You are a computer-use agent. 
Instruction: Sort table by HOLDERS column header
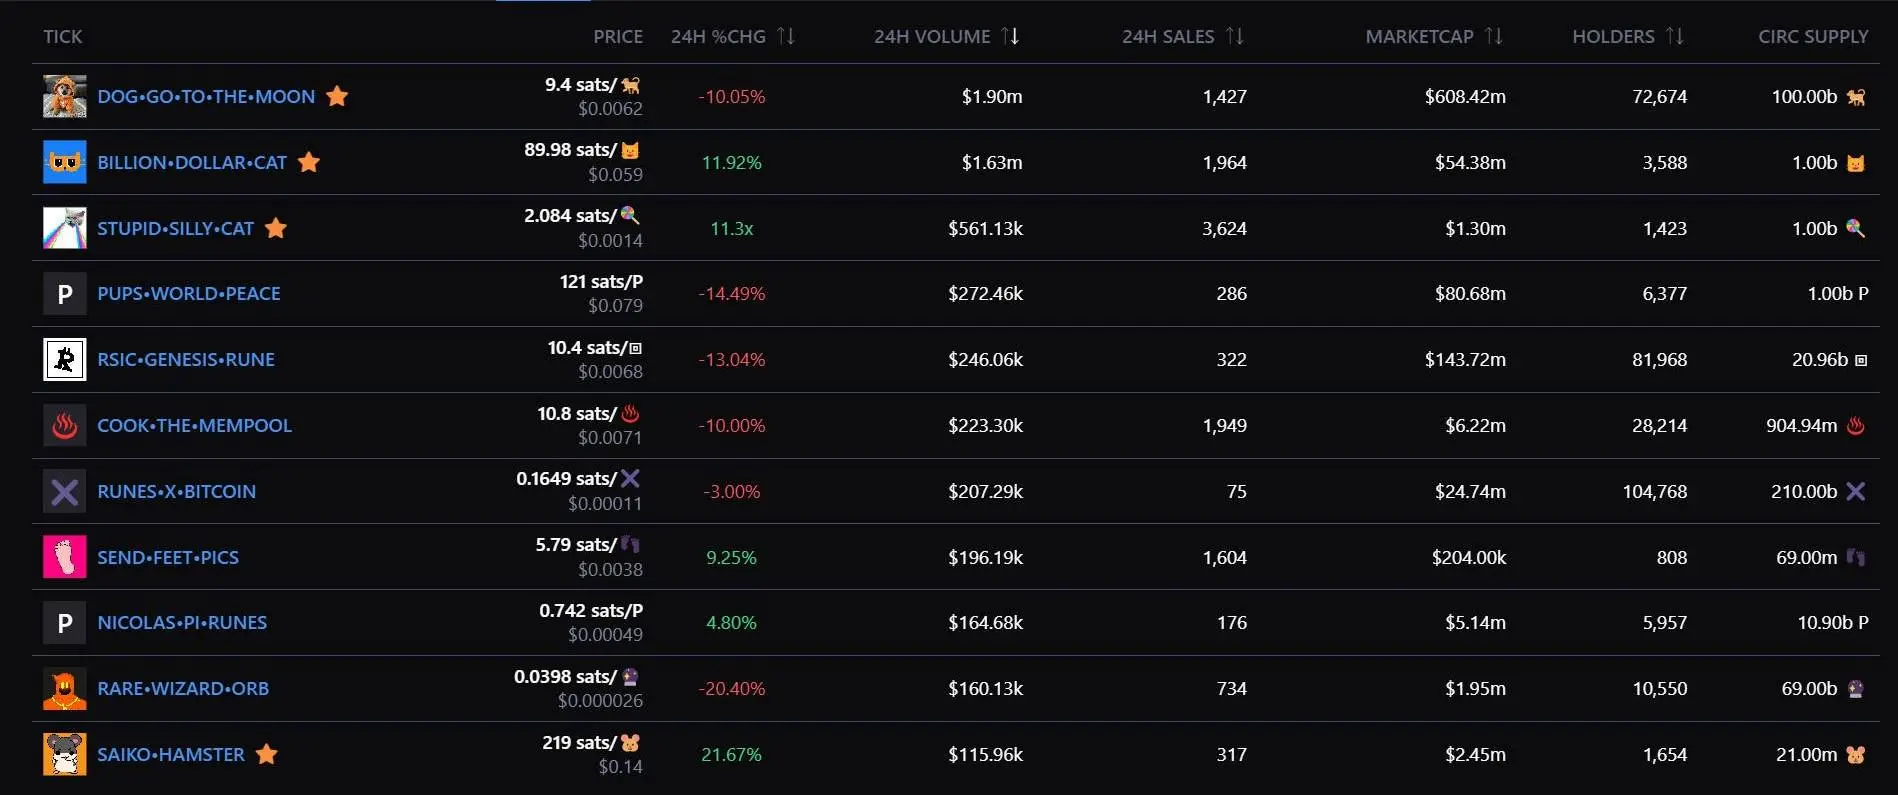(1613, 37)
